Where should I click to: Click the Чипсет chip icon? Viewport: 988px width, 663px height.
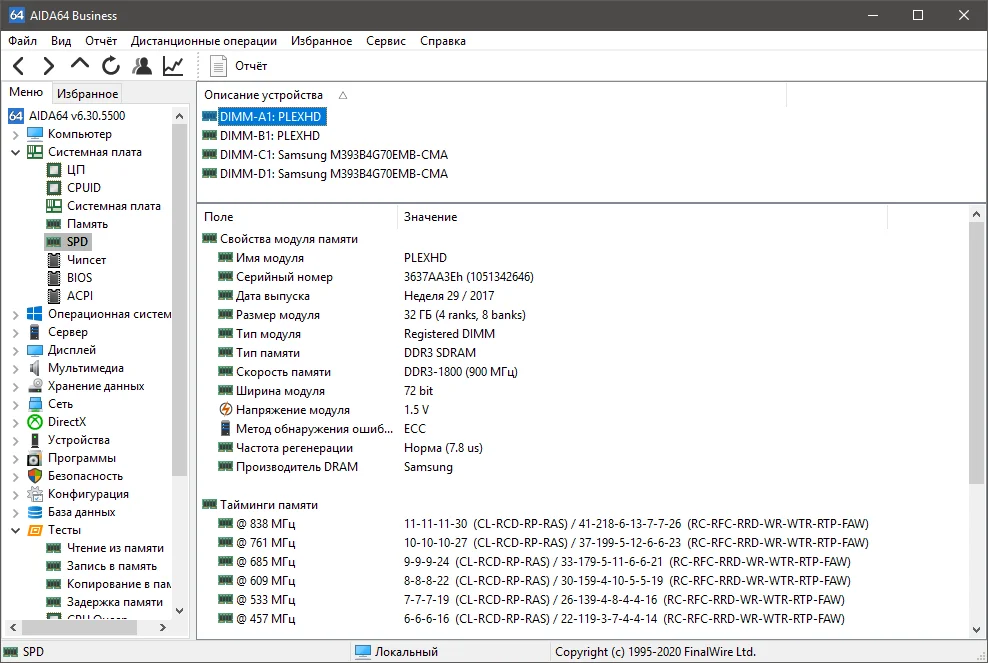(54, 260)
